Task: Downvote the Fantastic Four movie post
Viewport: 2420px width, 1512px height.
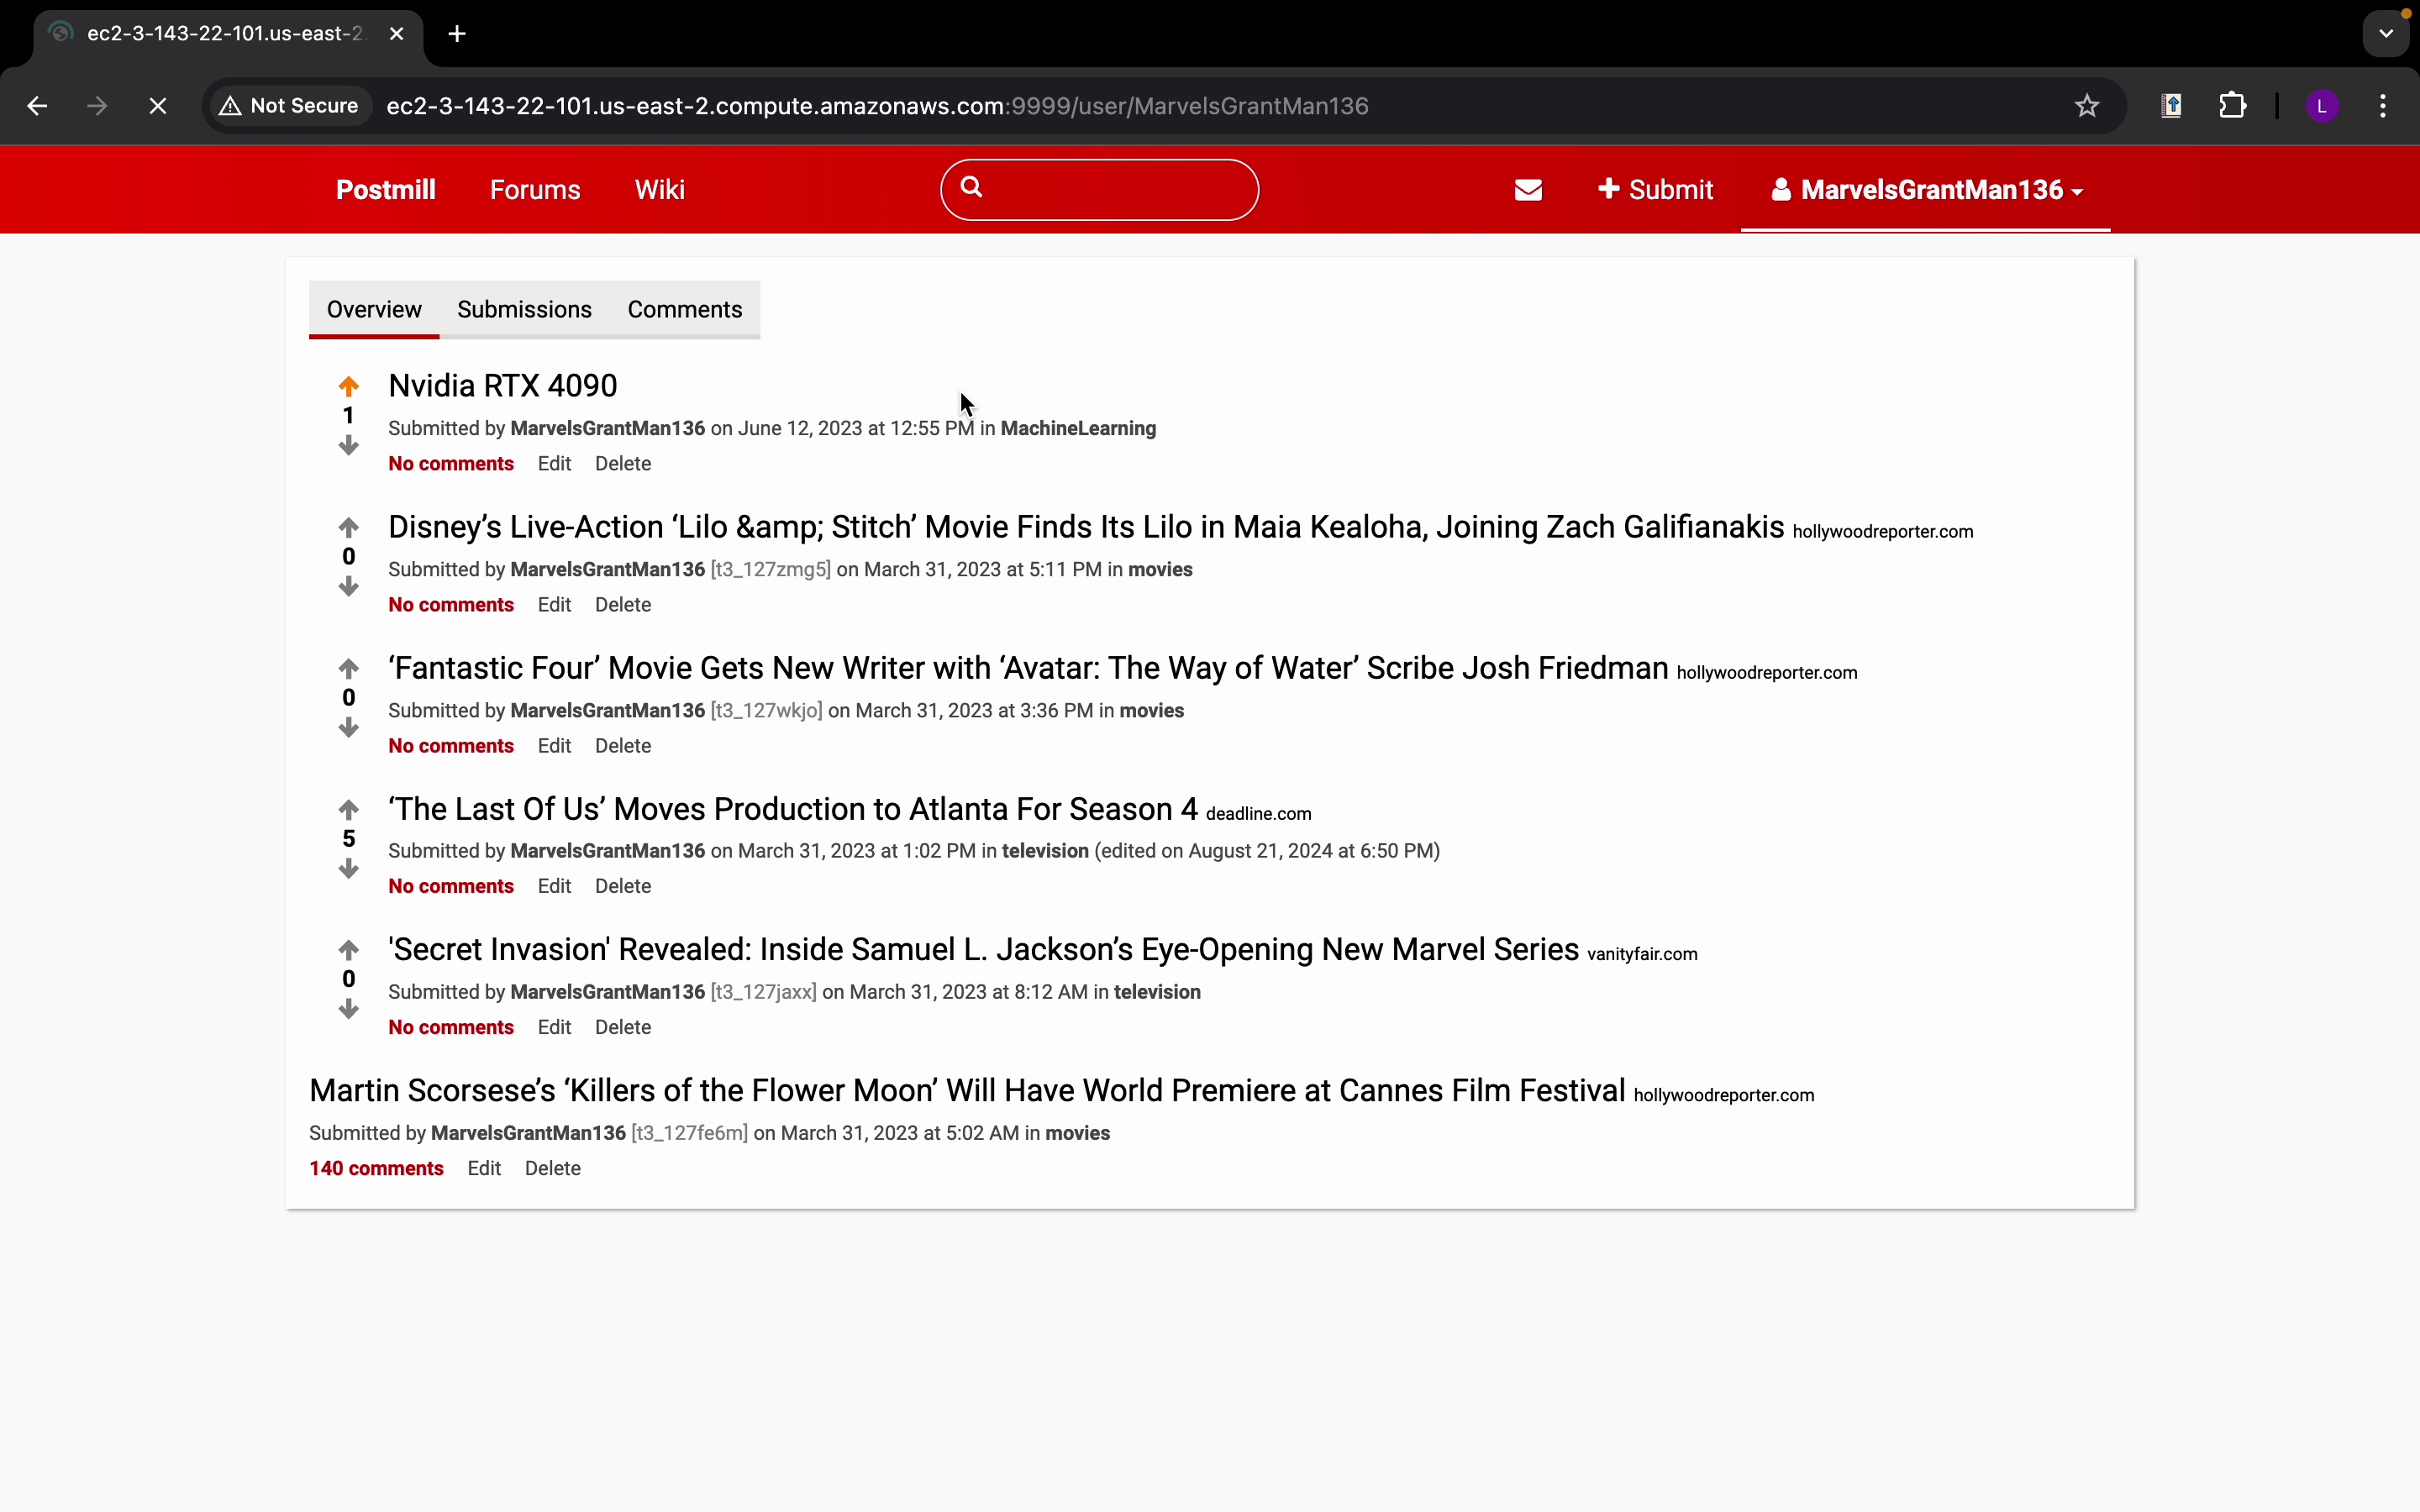Action: pyautogui.click(x=348, y=728)
